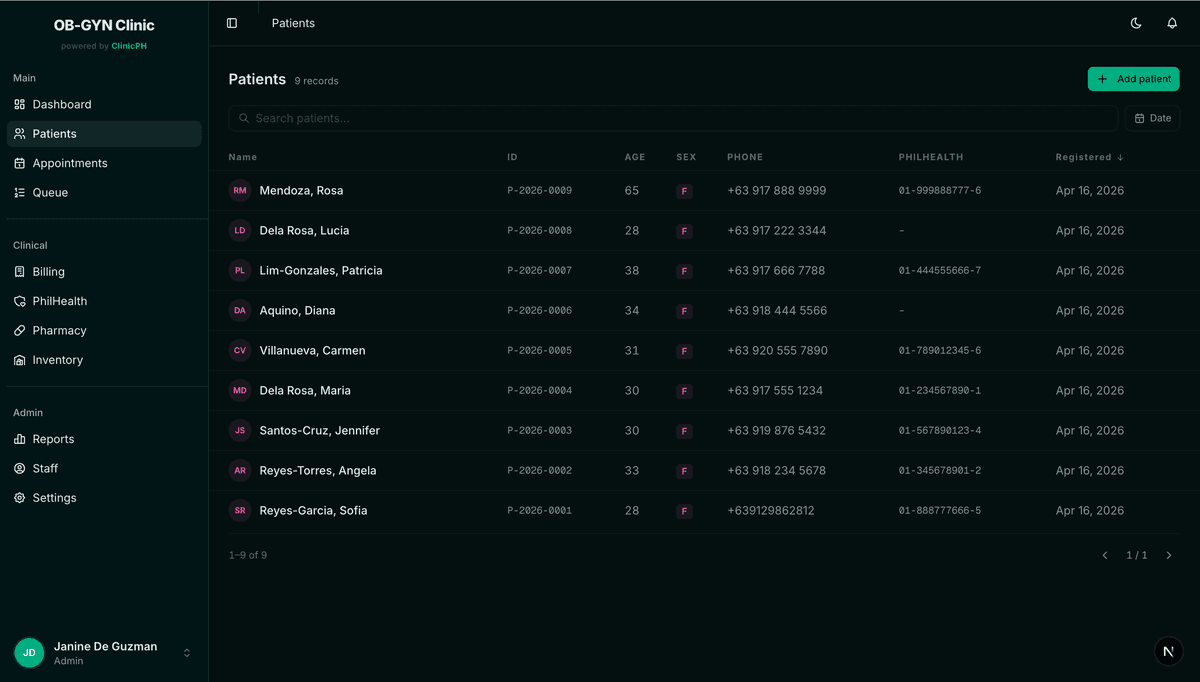Viewport: 1200px width, 682px height.
Task: Open the Reports menu item
Action: click(53, 439)
